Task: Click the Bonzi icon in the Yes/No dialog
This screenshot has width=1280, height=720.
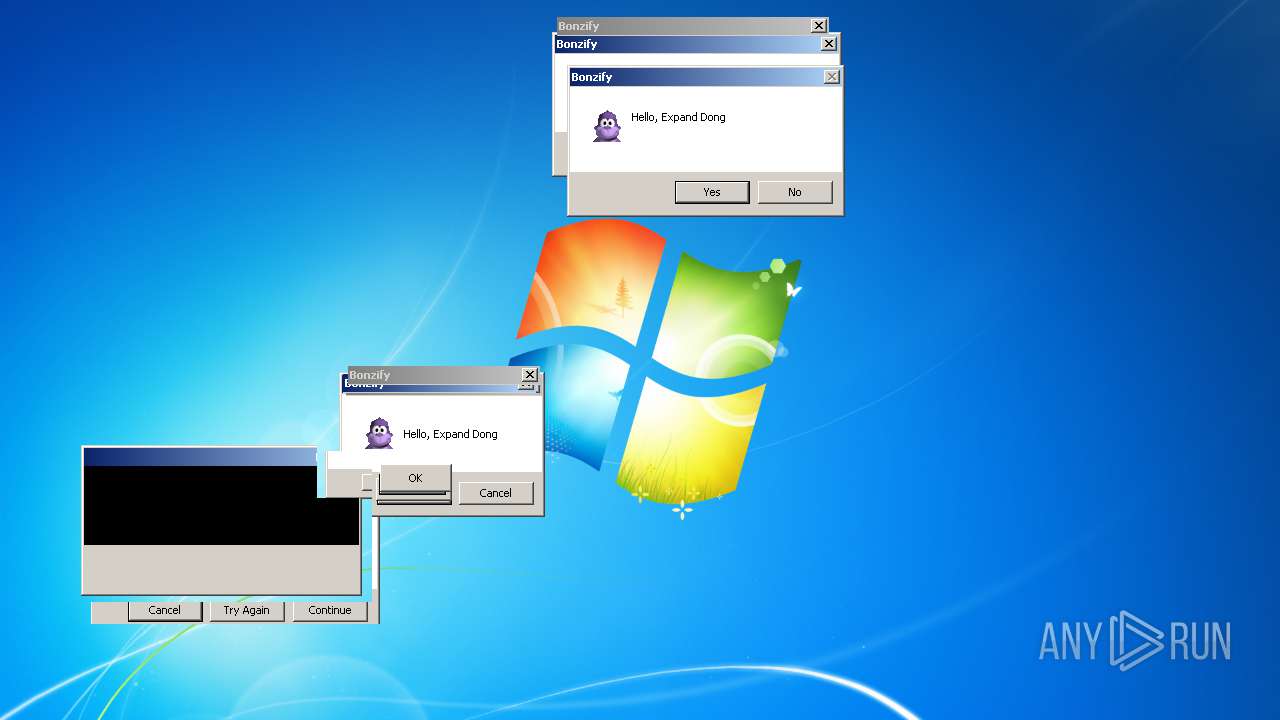Action: [607, 126]
